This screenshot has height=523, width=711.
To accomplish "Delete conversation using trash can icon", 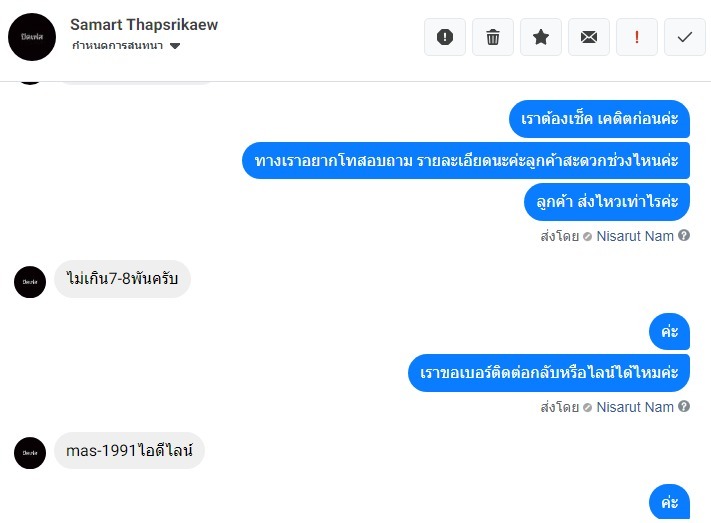I will pos(493,37).
